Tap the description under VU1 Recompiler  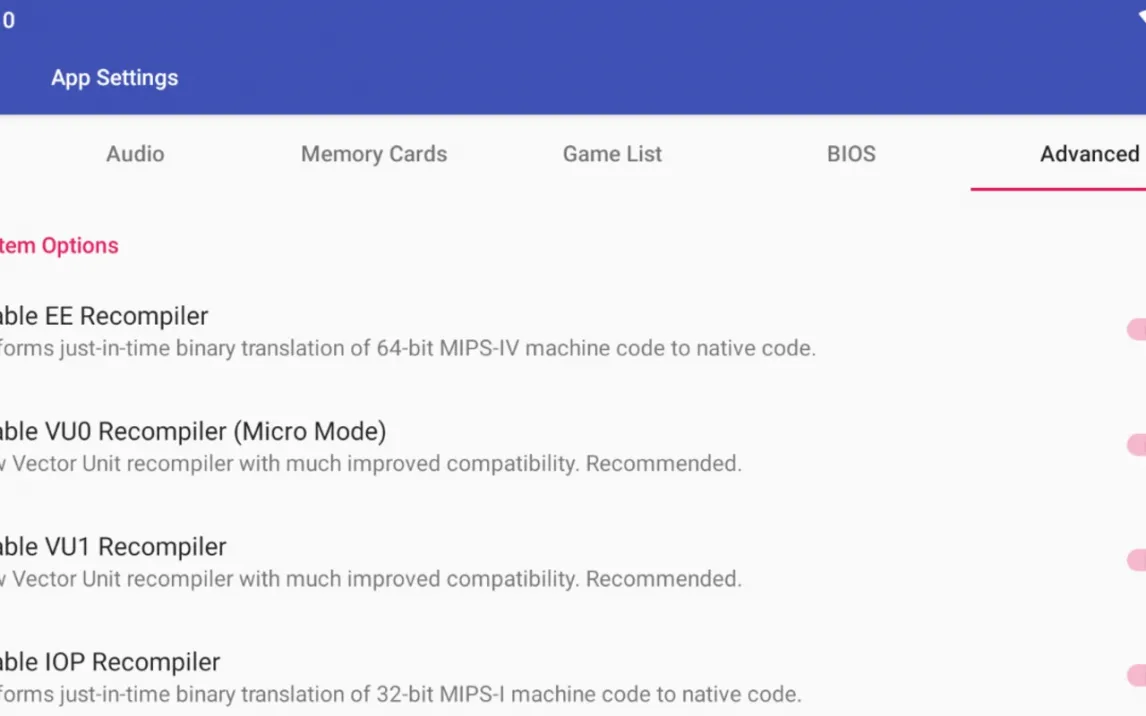pos(371,579)
